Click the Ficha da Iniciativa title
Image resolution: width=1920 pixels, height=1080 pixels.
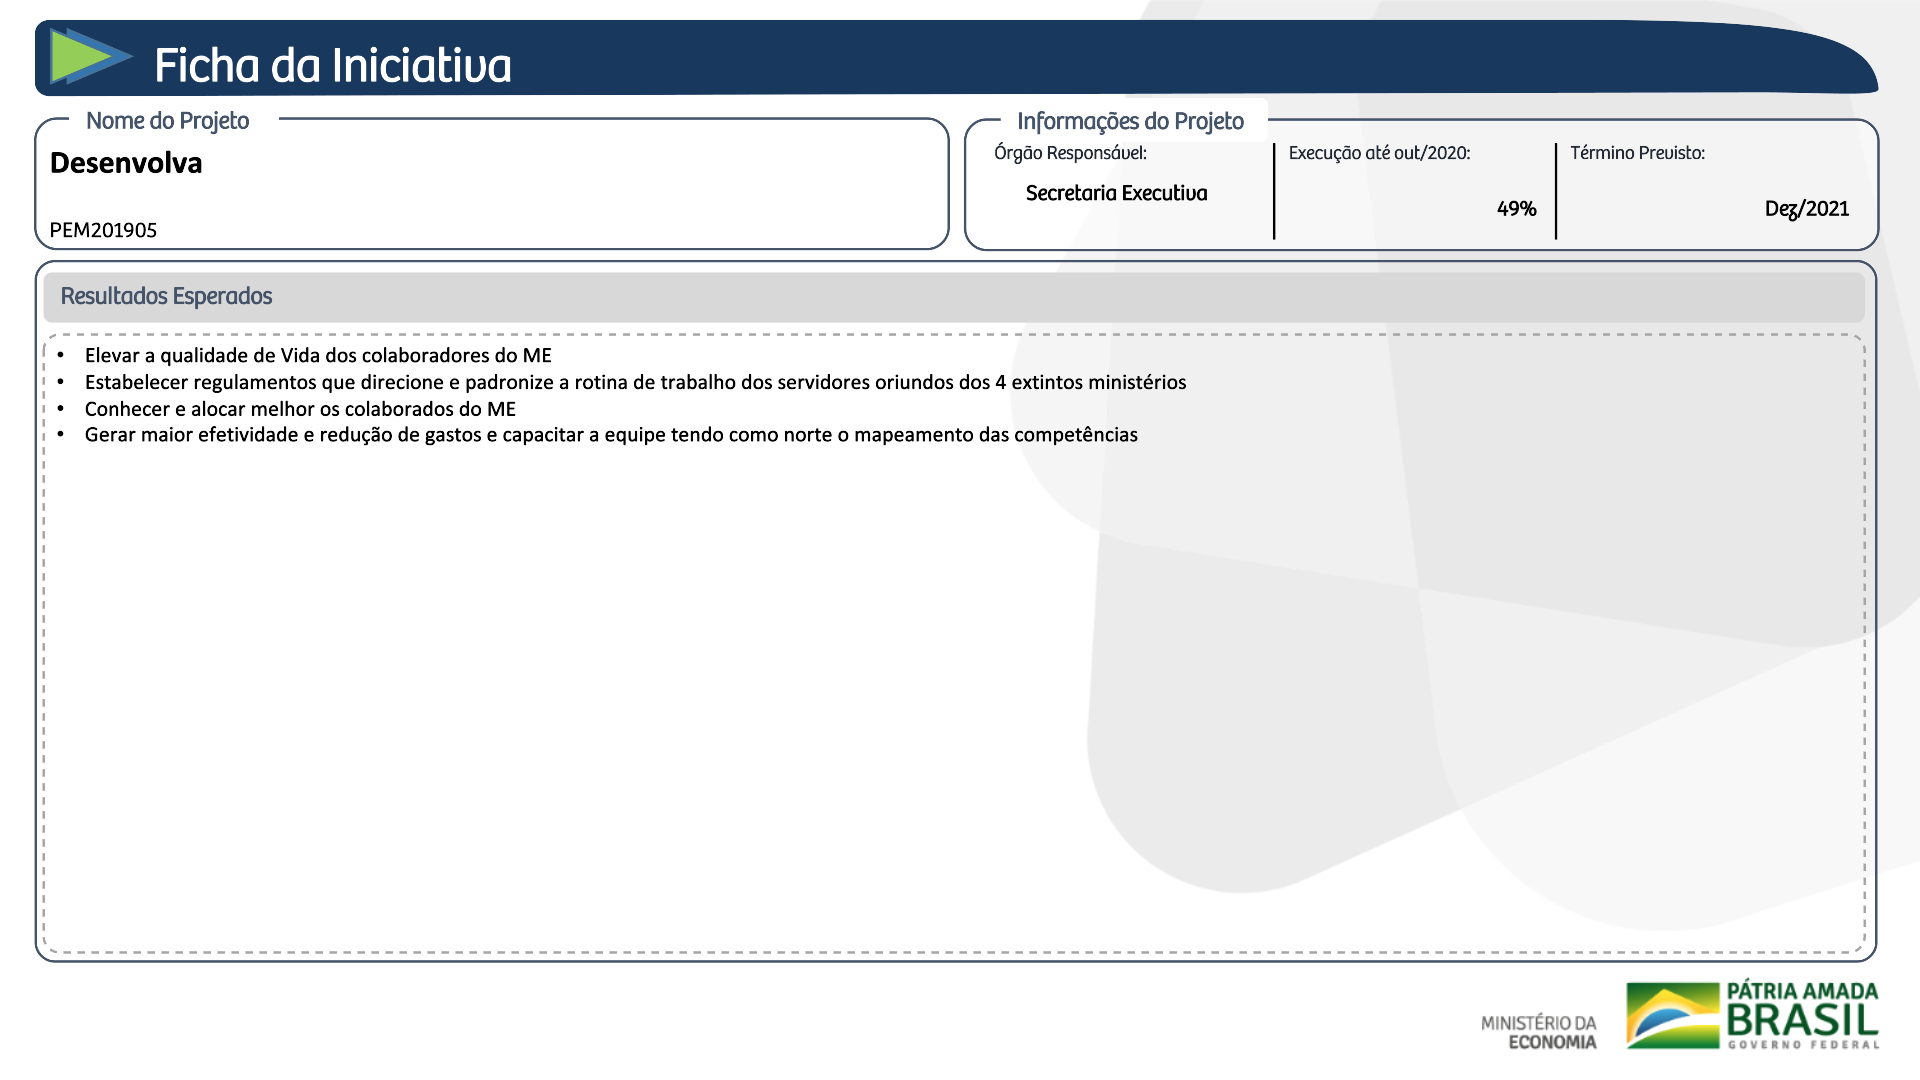click(332, 66)
